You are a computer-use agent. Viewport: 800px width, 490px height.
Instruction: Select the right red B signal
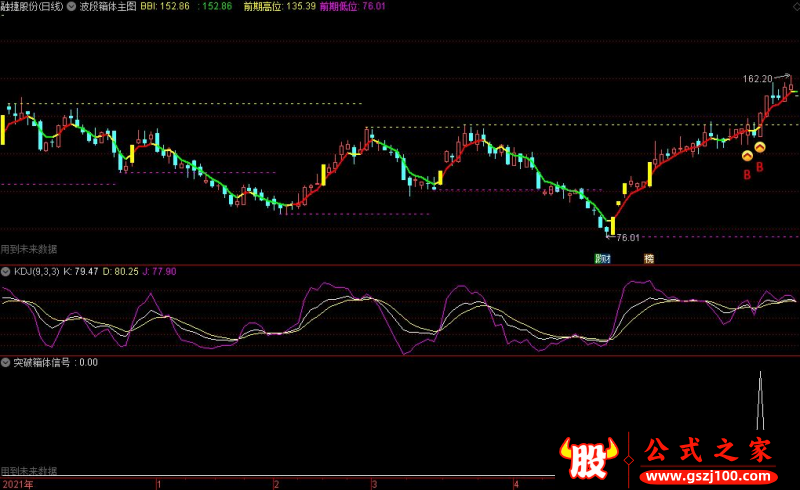(760, 167)
